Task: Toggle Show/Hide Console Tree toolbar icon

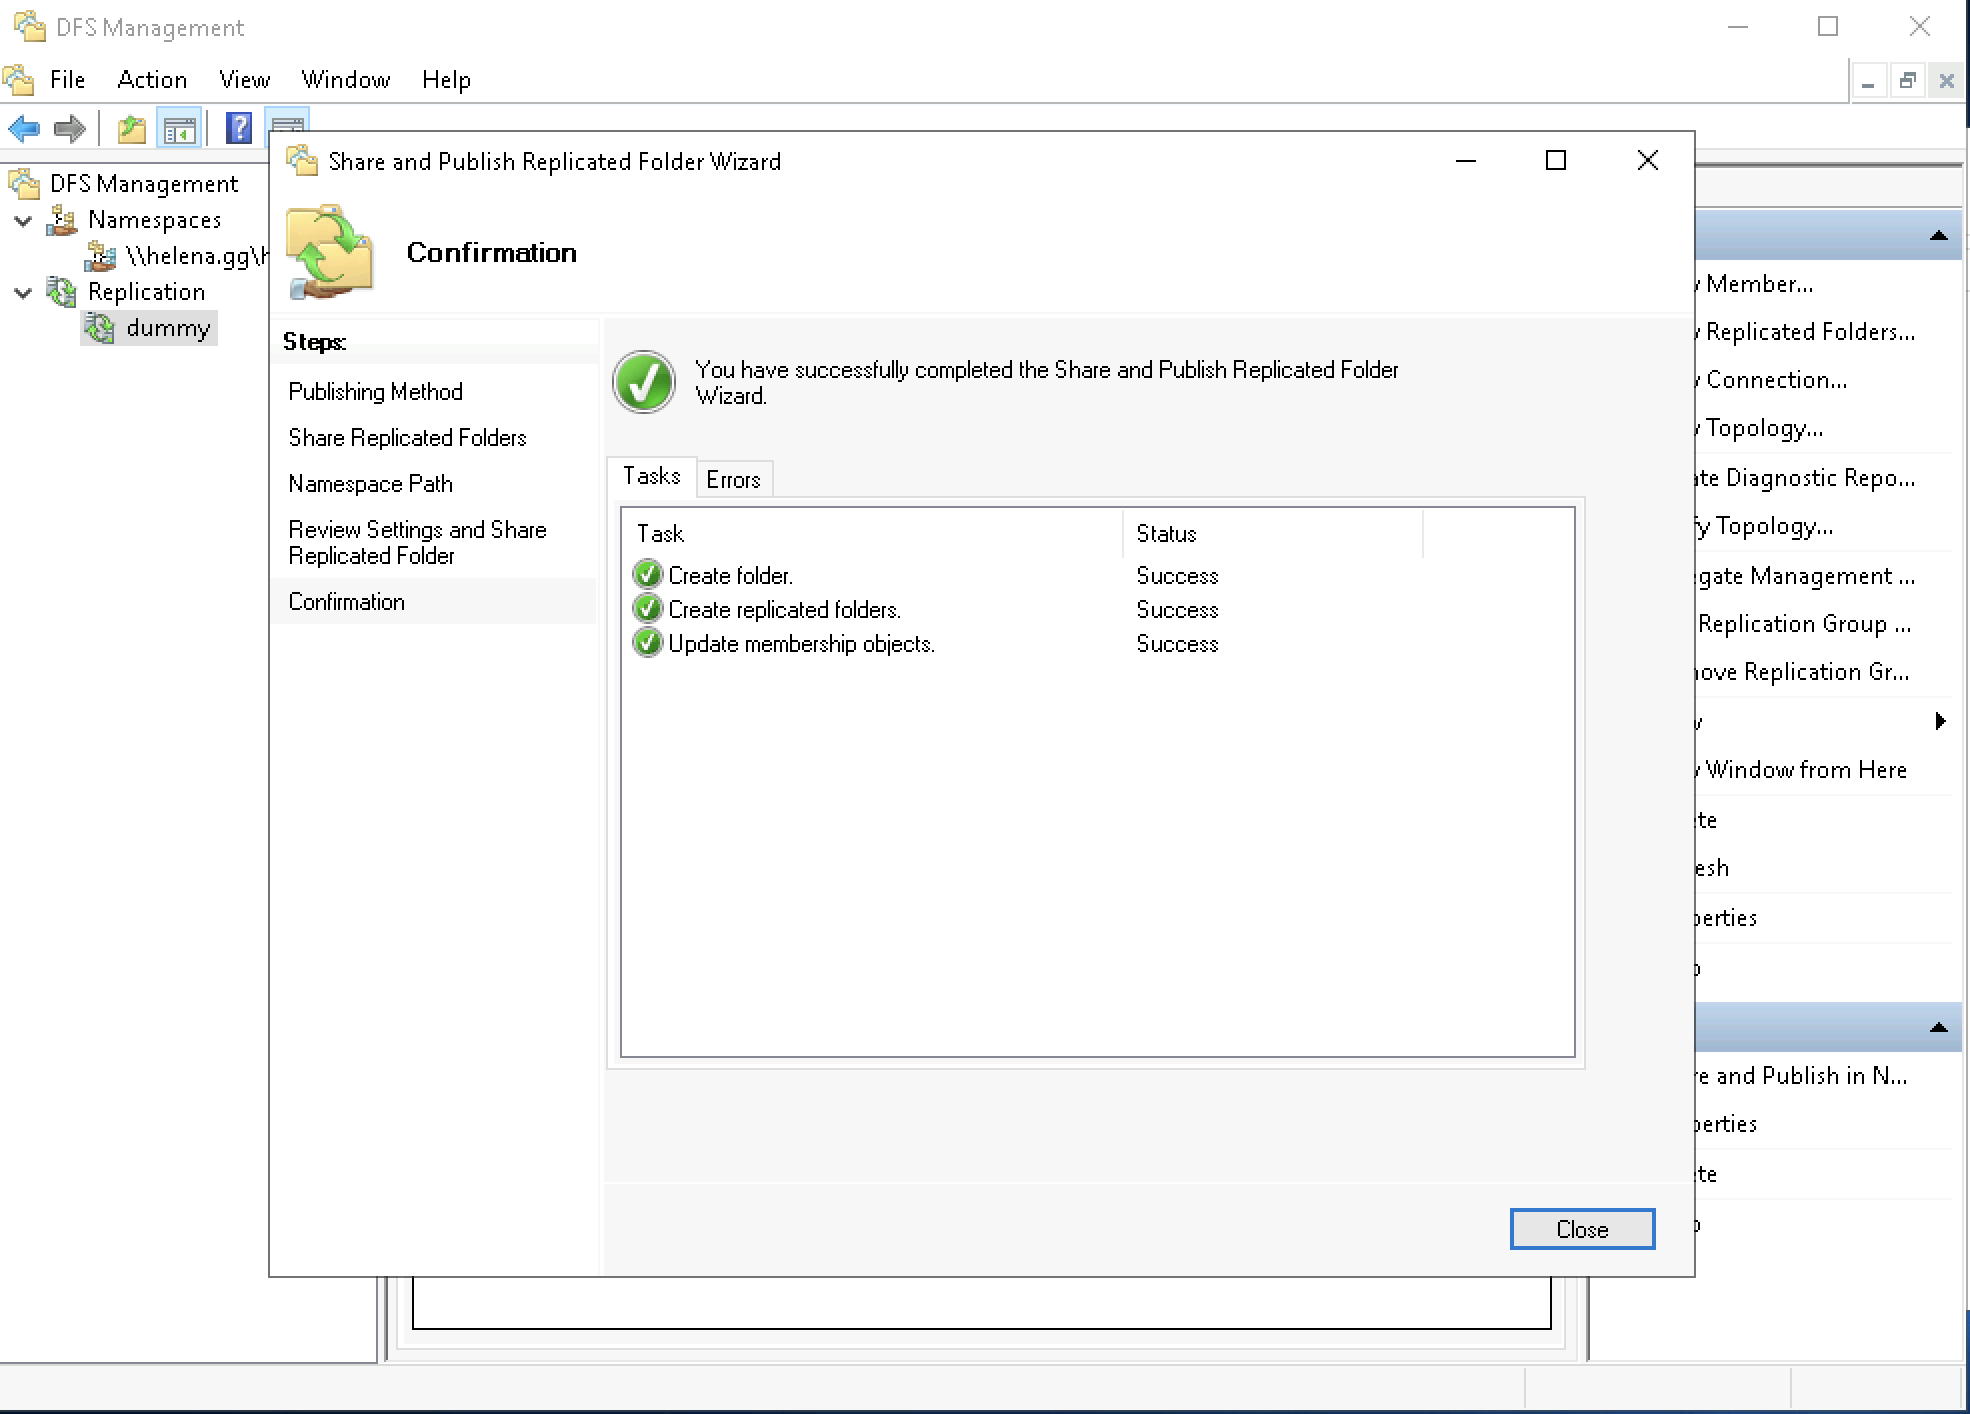Action: pyautogui.click(x=180, y=129)
